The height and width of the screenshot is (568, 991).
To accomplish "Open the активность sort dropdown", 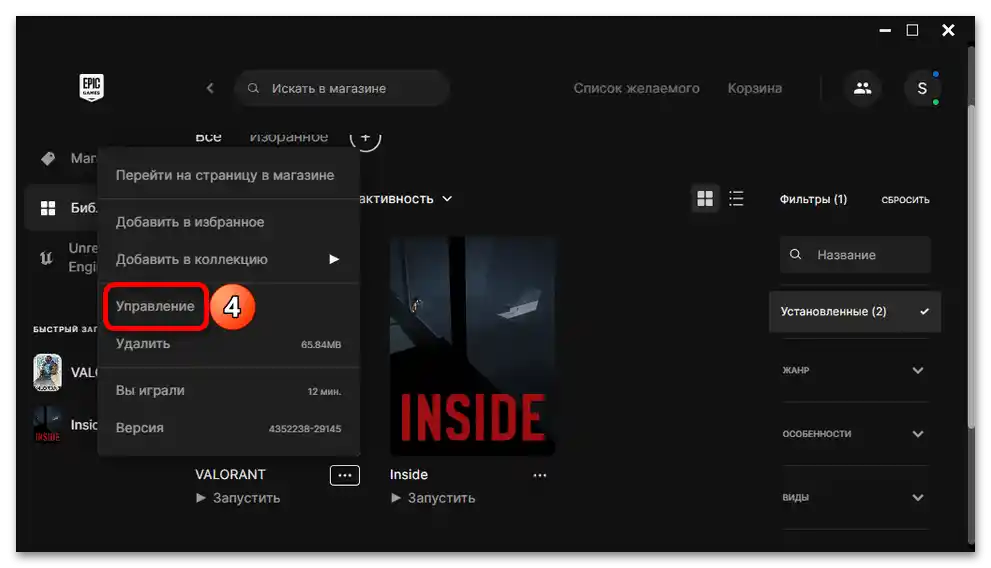I will click(406, 199).
